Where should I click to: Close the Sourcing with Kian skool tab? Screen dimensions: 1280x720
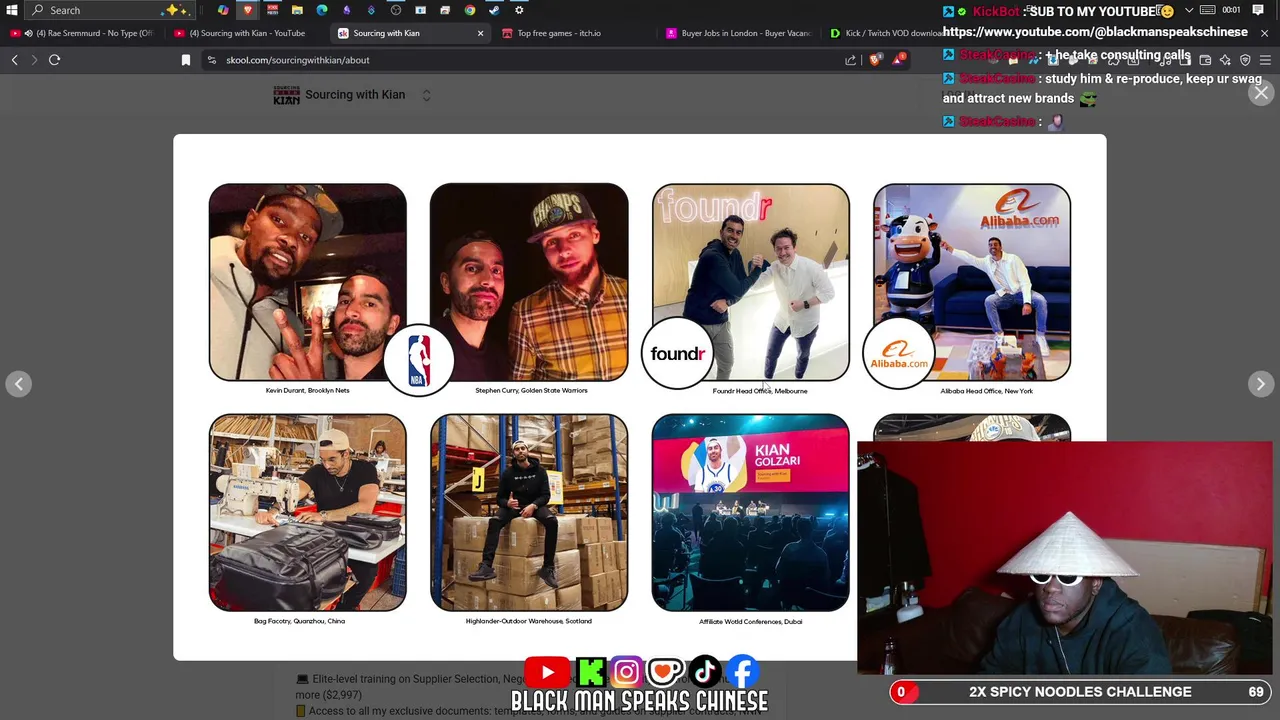coord(480,33)
